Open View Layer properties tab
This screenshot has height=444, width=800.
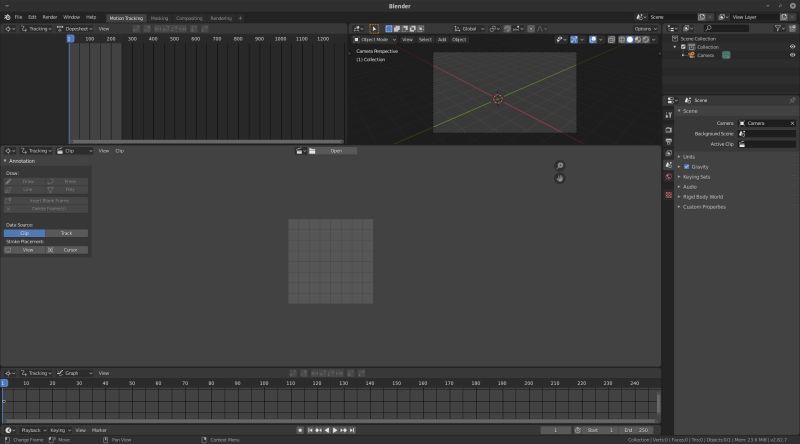[668, 153]
